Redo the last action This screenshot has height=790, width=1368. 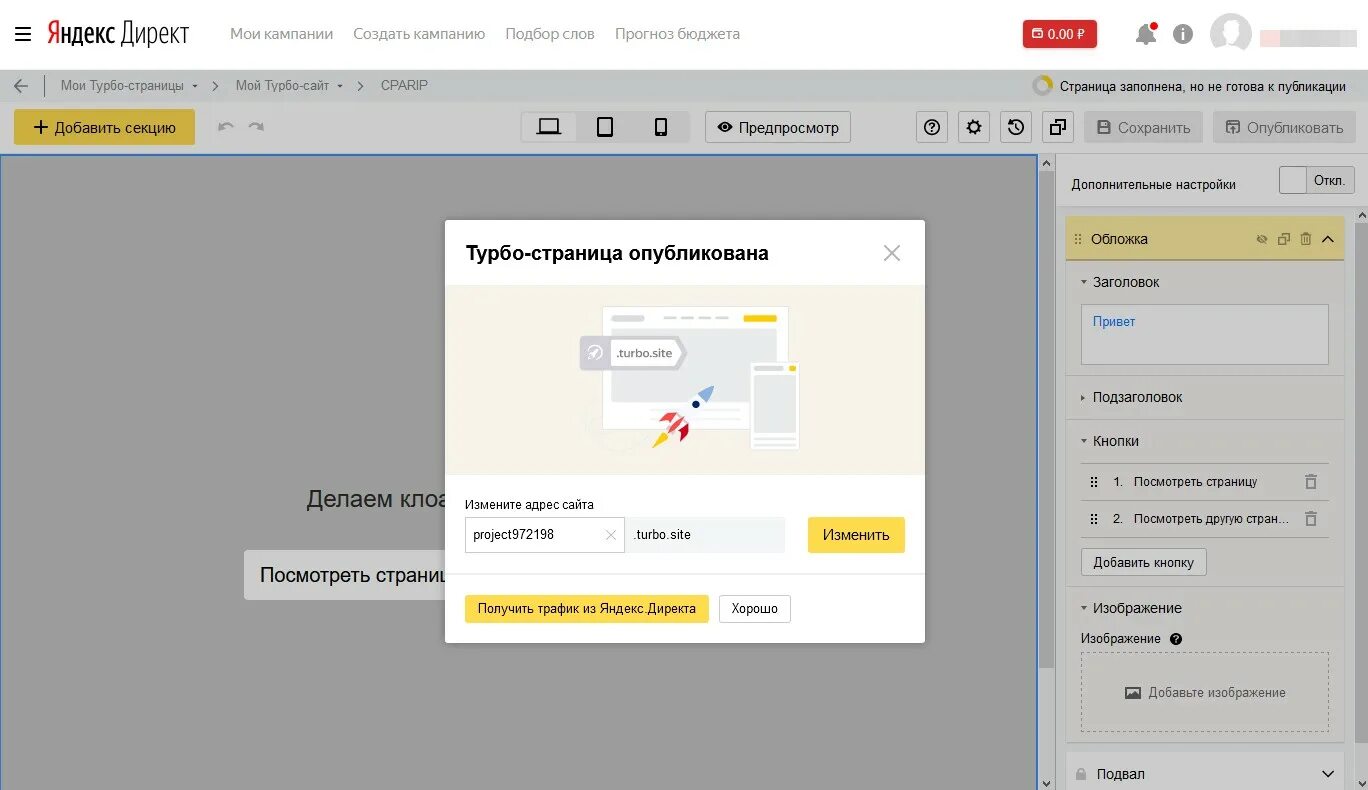point(256,127)
